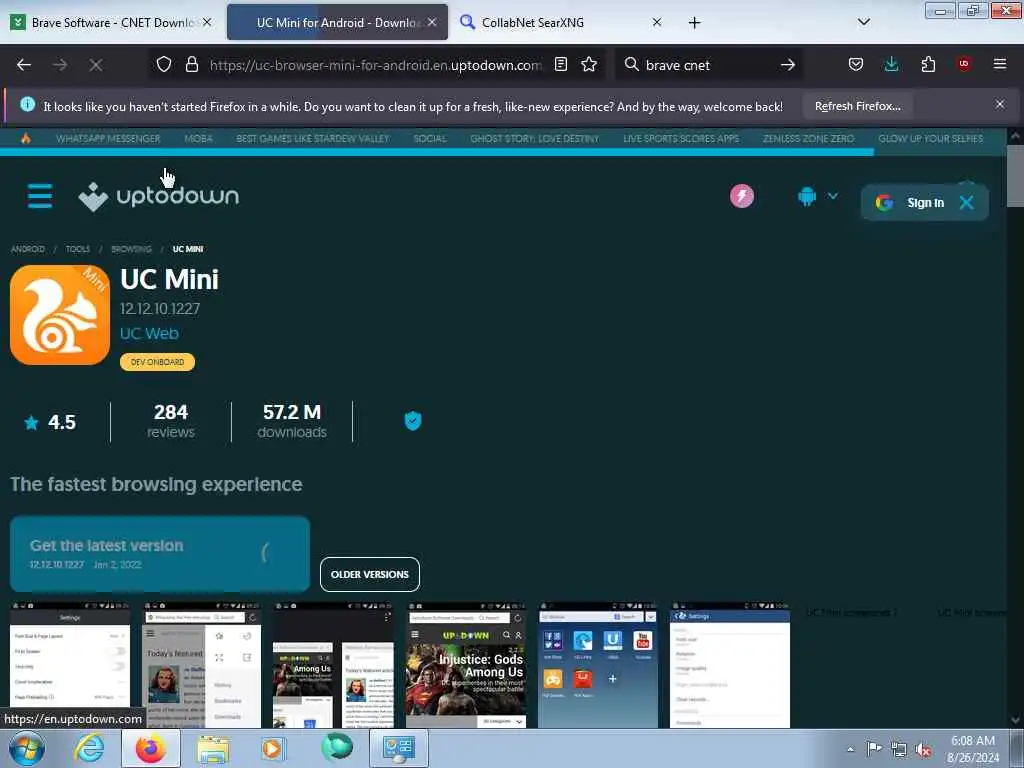1024x768 pixels.
Task: Stop loading the page
Action: [95, 65]
